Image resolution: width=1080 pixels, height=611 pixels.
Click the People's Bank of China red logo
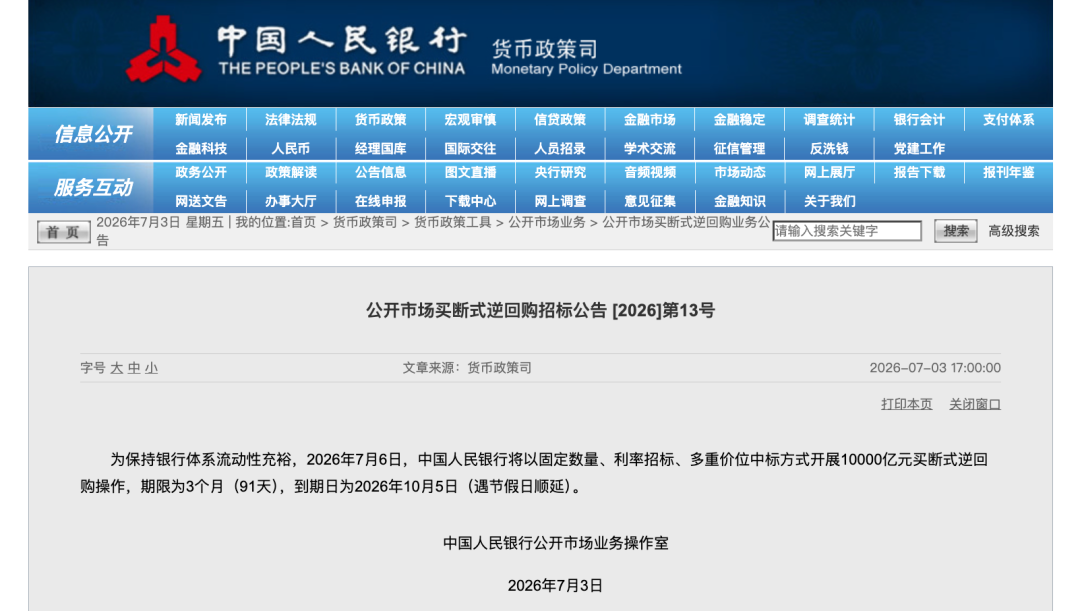163,50
